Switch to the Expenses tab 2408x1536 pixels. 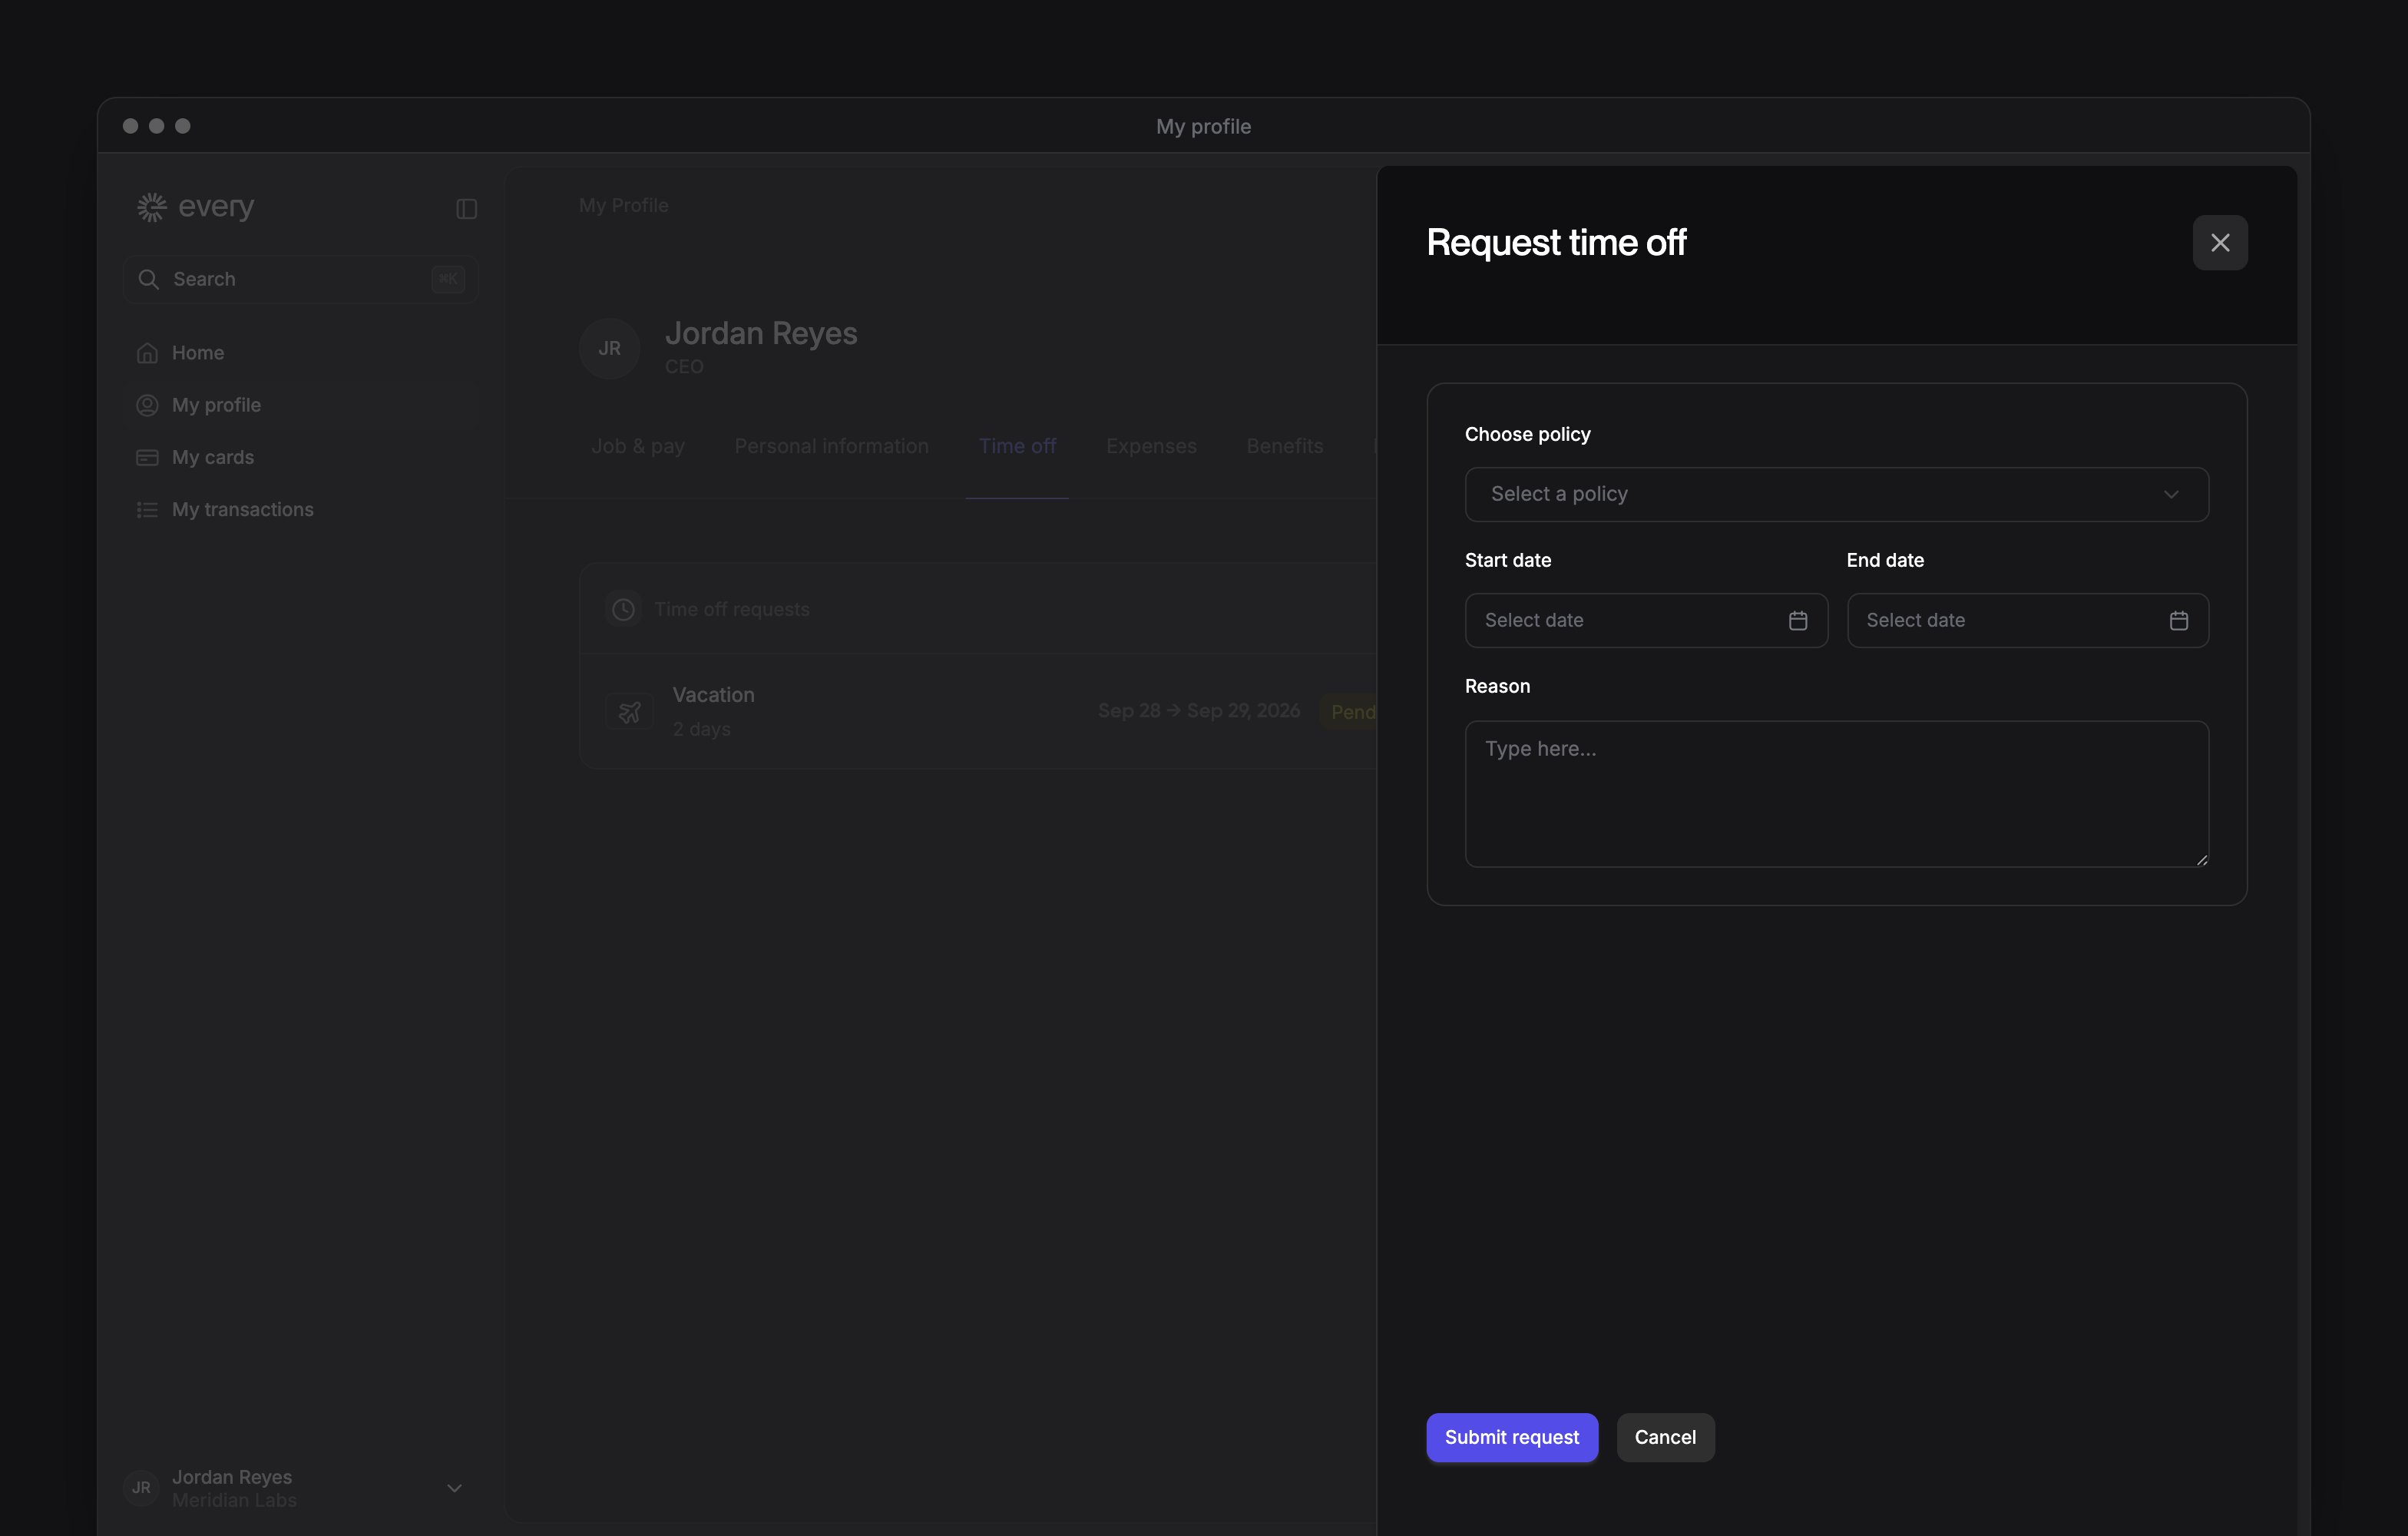pos(1151,446)
